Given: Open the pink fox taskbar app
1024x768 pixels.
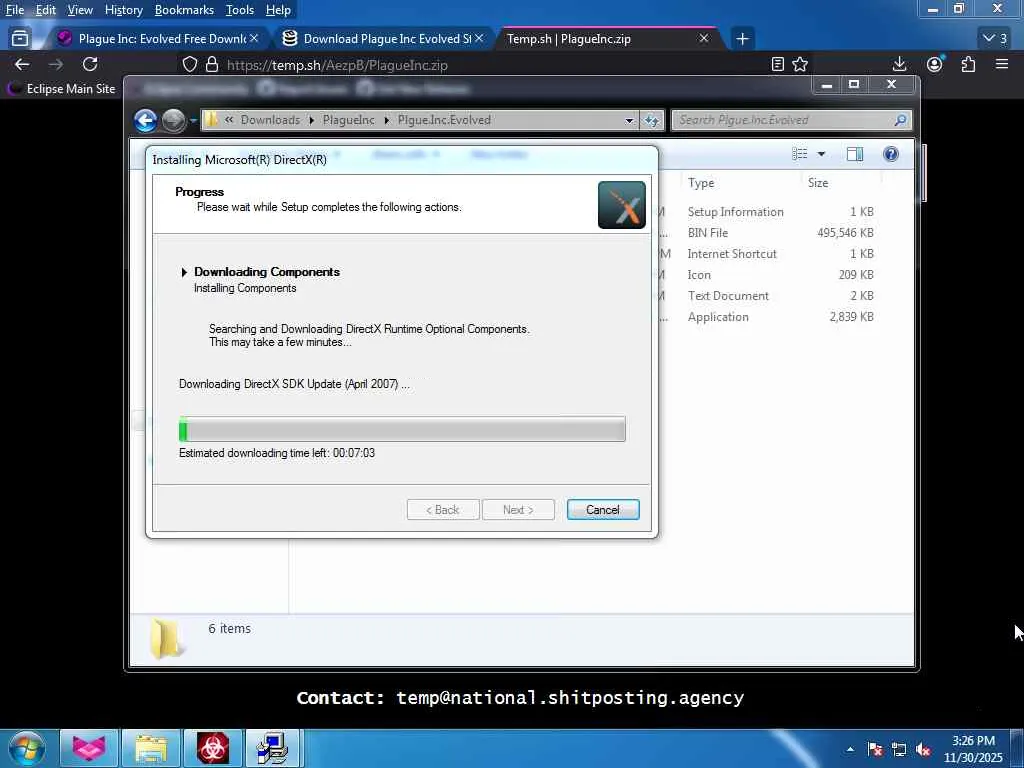Looking at the screenshot, I should point(89,748).
